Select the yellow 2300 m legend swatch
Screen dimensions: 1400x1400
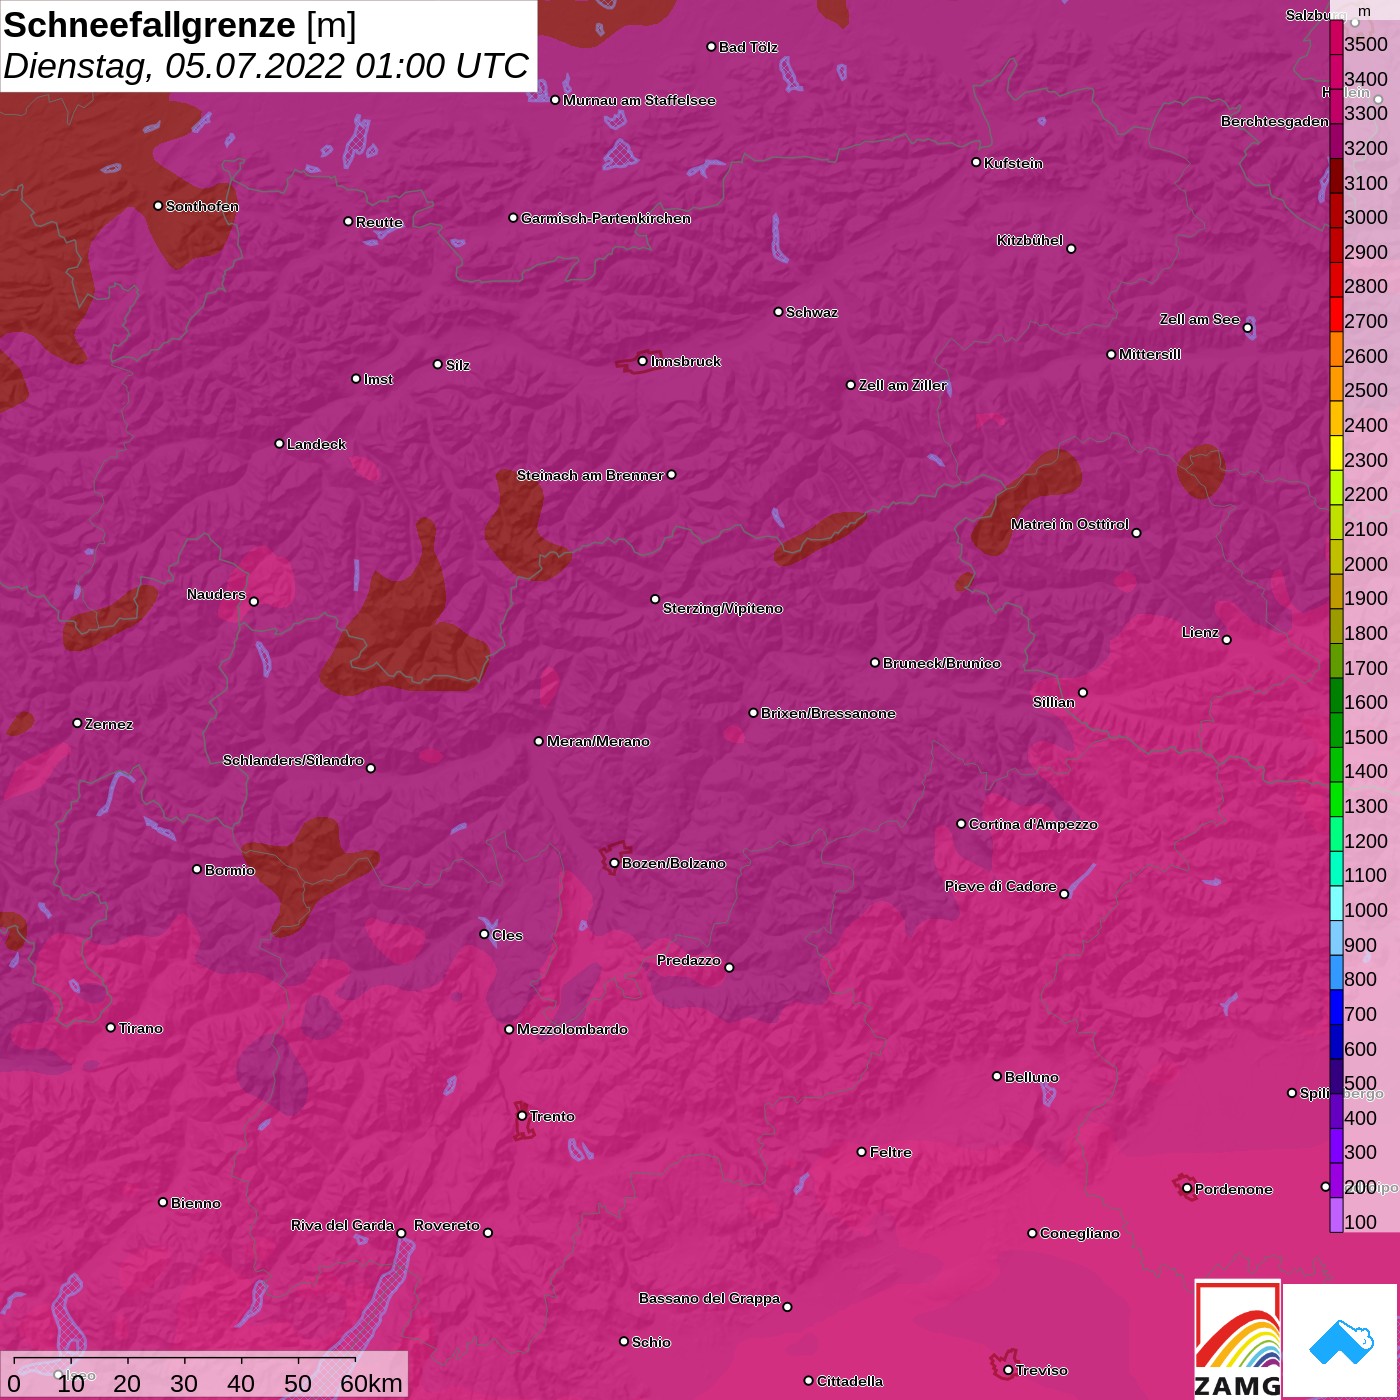tap(1336, 453)
